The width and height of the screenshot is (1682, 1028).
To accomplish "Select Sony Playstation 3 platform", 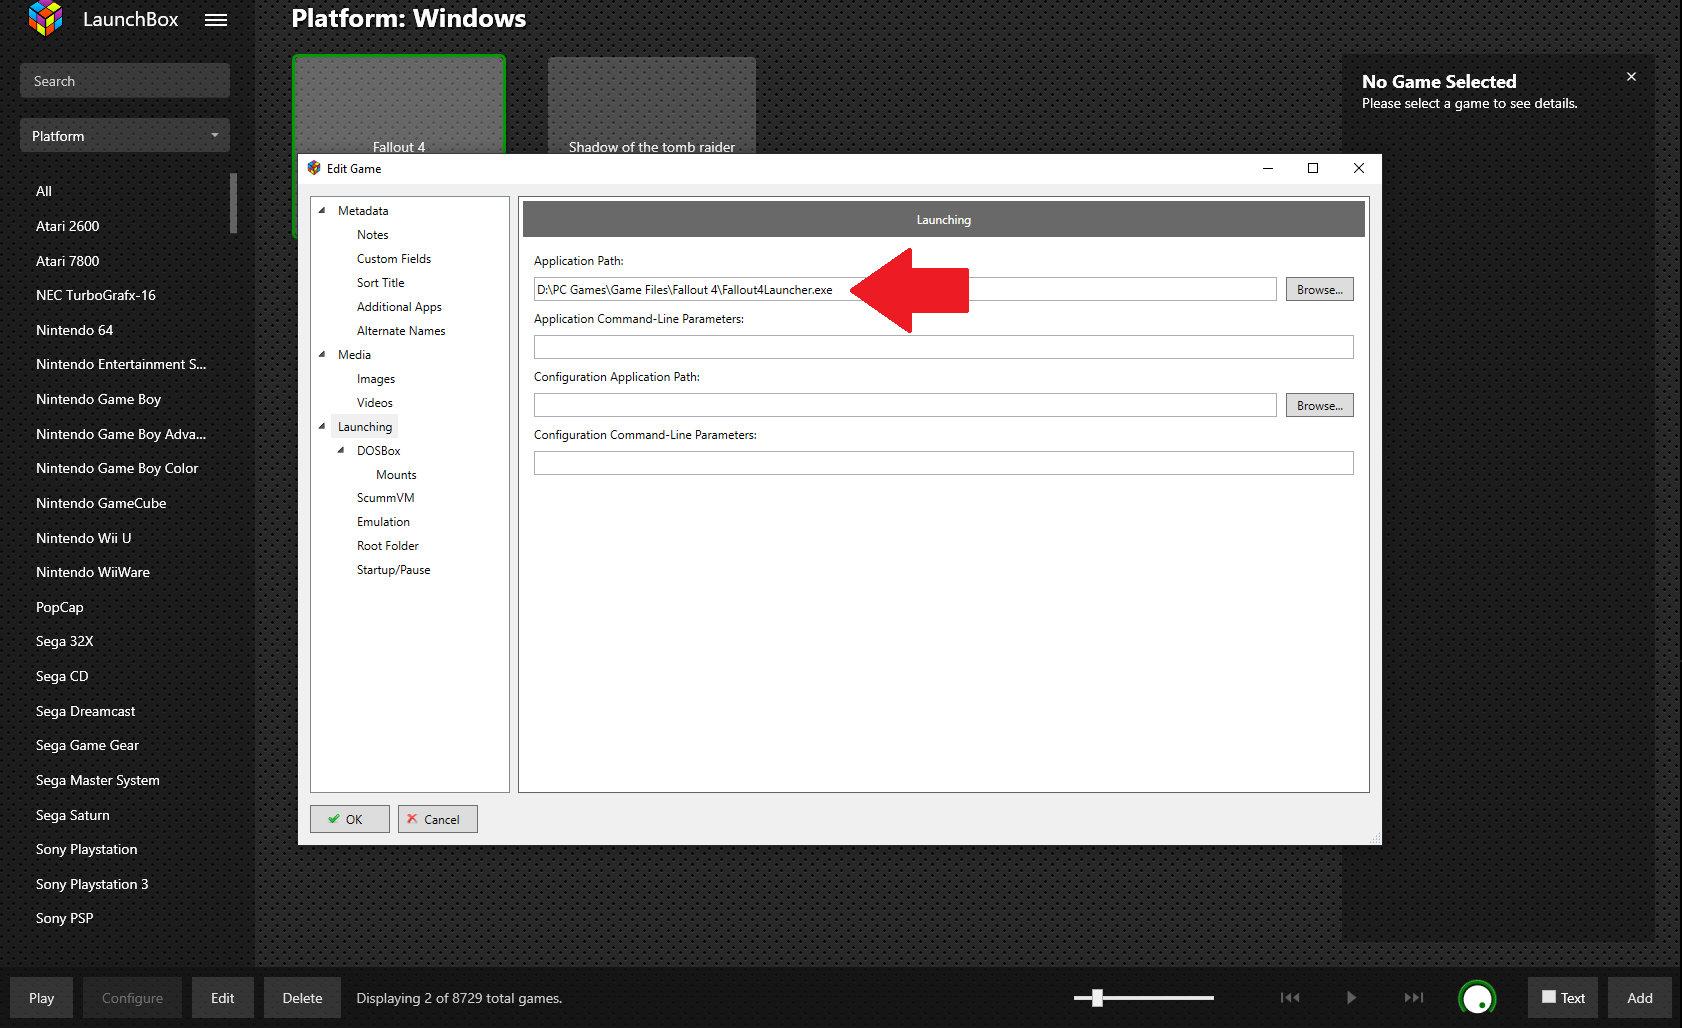I will tap(92, 884).
